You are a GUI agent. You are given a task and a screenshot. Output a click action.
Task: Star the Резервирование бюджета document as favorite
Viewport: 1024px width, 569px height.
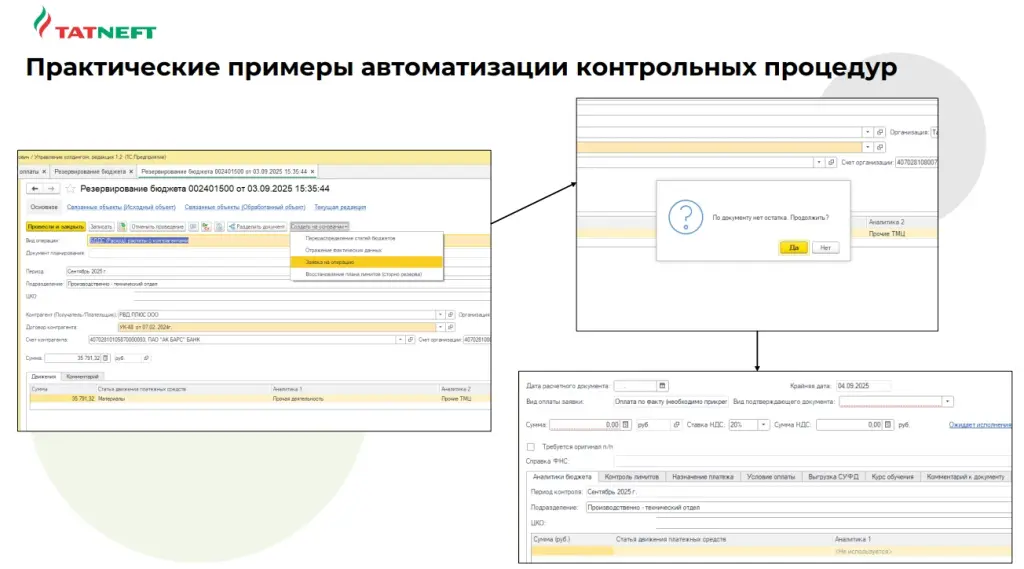coord(71,189)
